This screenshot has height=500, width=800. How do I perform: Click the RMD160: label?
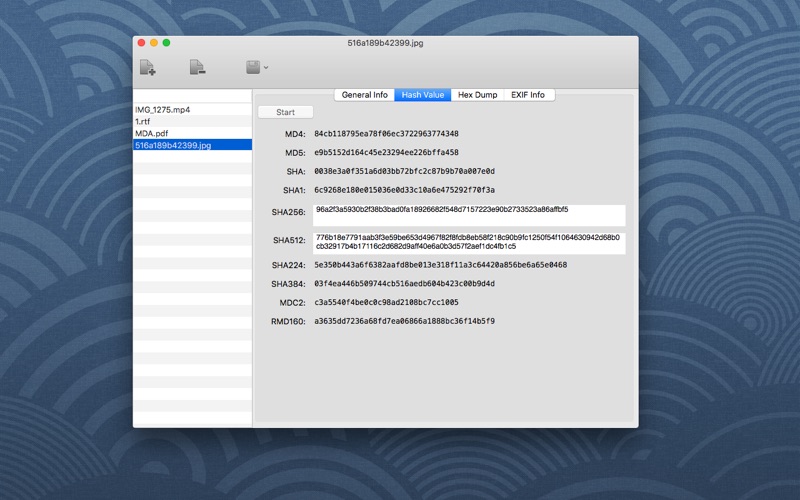[288, 322]
